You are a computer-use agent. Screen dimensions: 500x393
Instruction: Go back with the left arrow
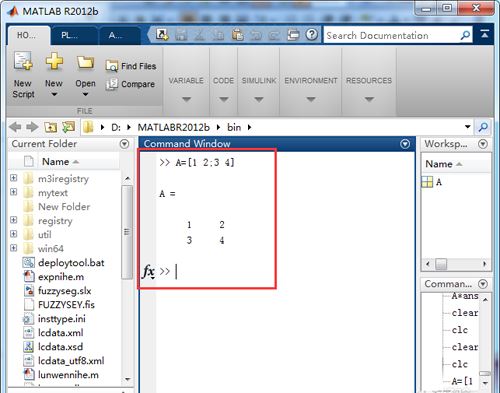pyautogui.click(x=15, y=127)
